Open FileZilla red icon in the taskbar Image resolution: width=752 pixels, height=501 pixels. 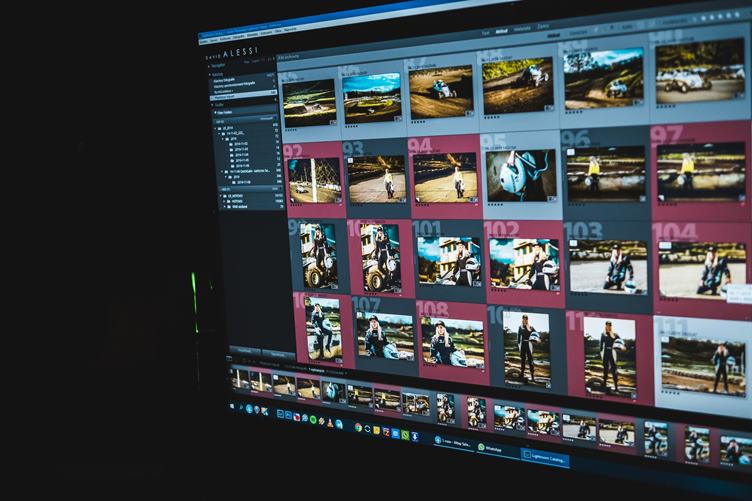(386, 432)
